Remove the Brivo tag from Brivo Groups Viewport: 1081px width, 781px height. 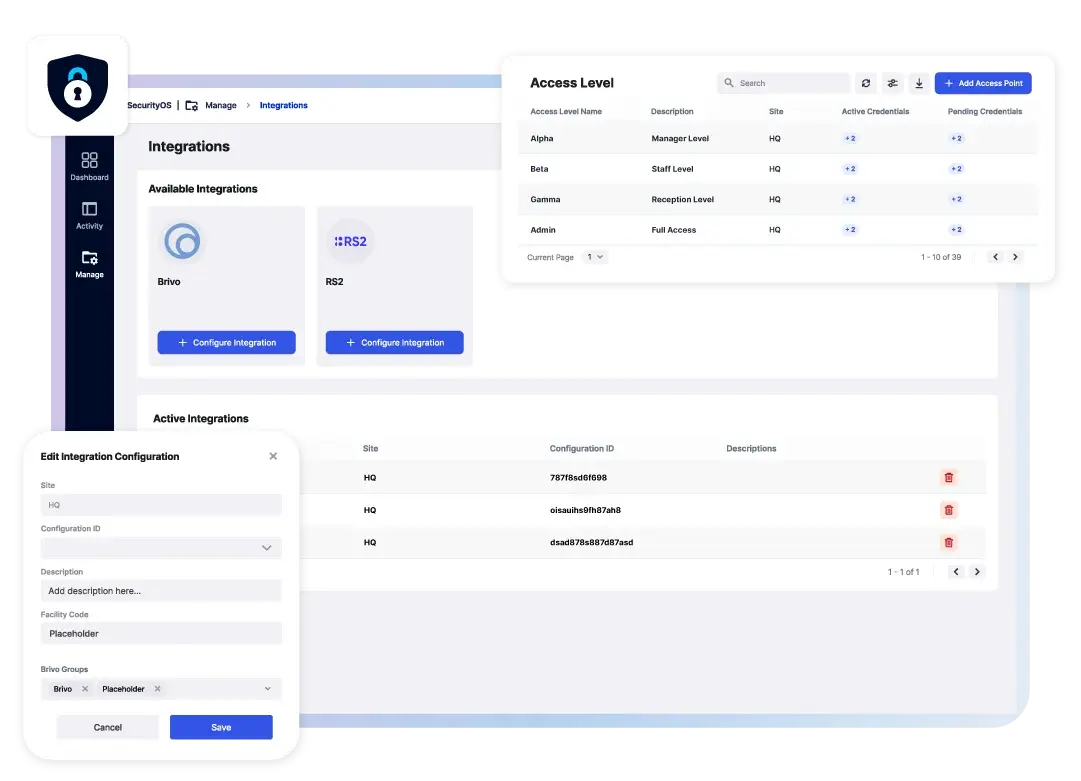(x=85, y=689)
